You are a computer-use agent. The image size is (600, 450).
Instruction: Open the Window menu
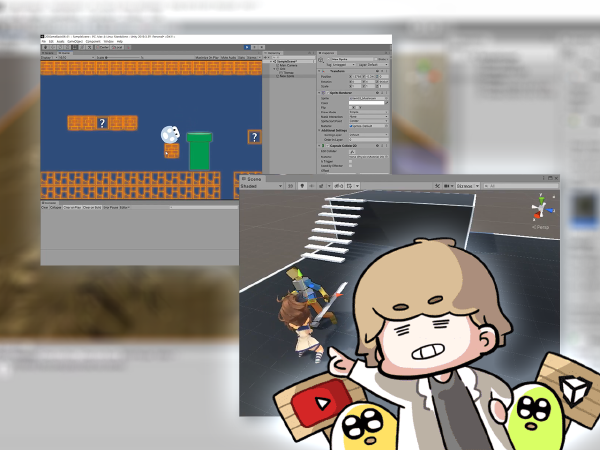click(109, 41)
